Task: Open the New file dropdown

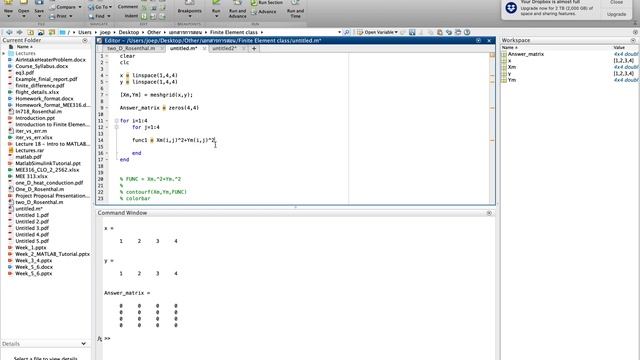Action: pyautogui.click(x=8, y=16)
